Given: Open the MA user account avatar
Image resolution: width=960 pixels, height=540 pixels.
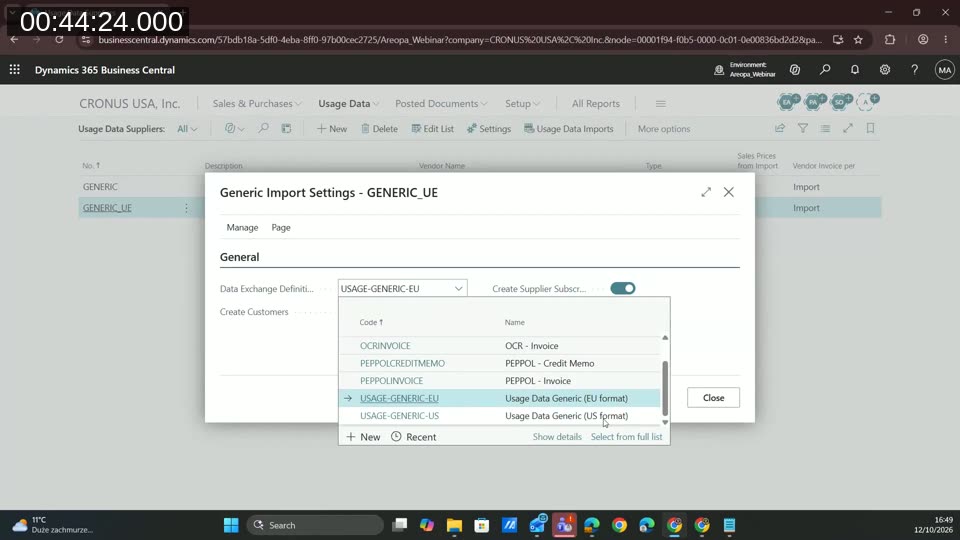Looking at the screenshot, I should coord(945,70).
